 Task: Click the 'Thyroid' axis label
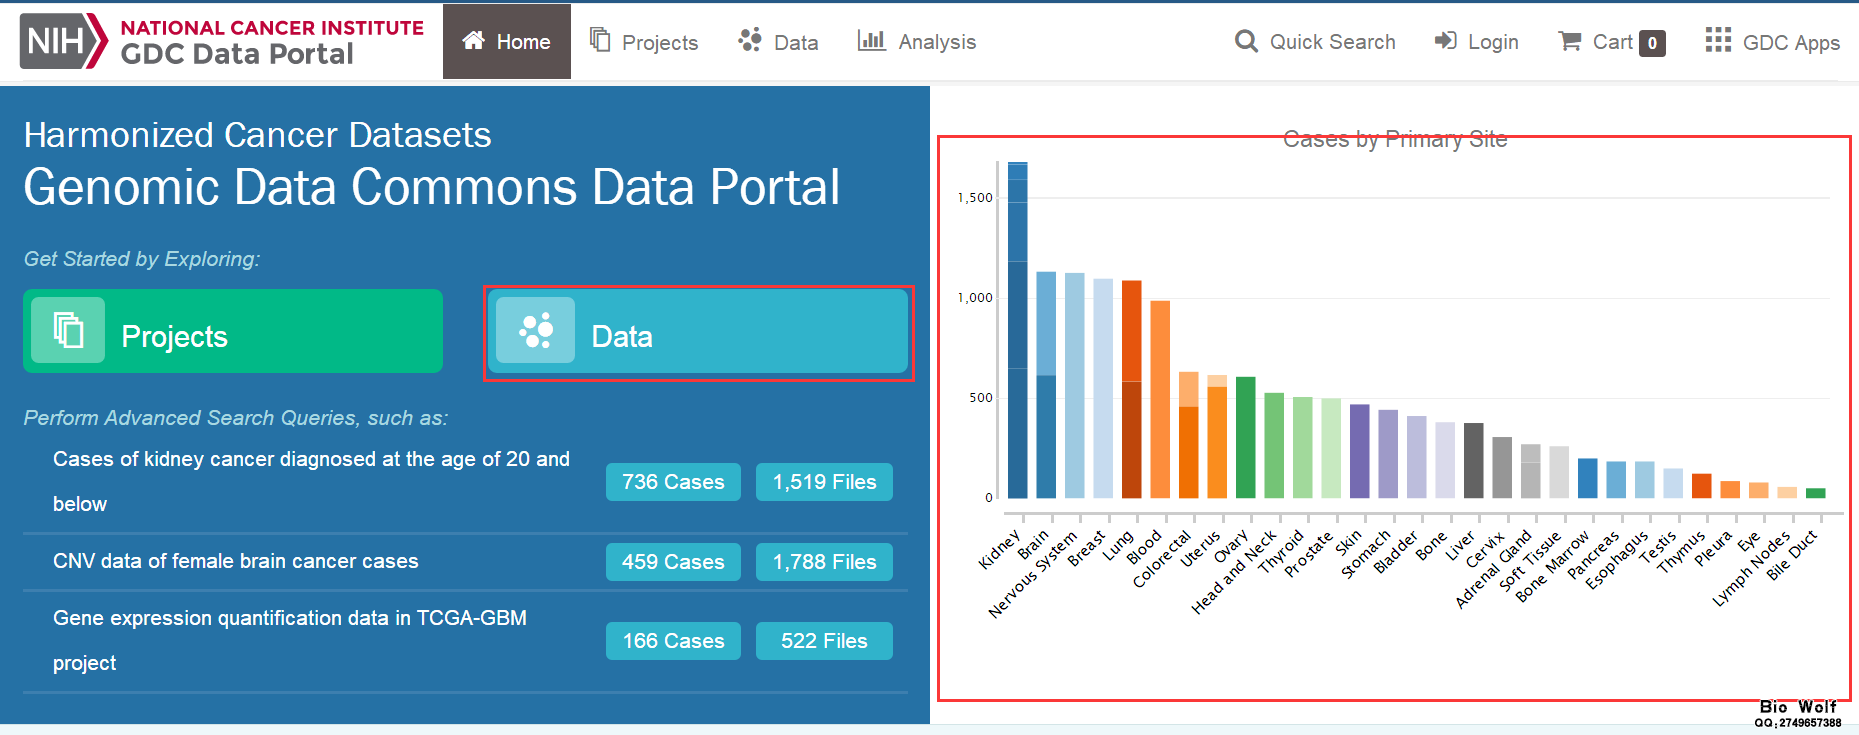[1282, 551]
